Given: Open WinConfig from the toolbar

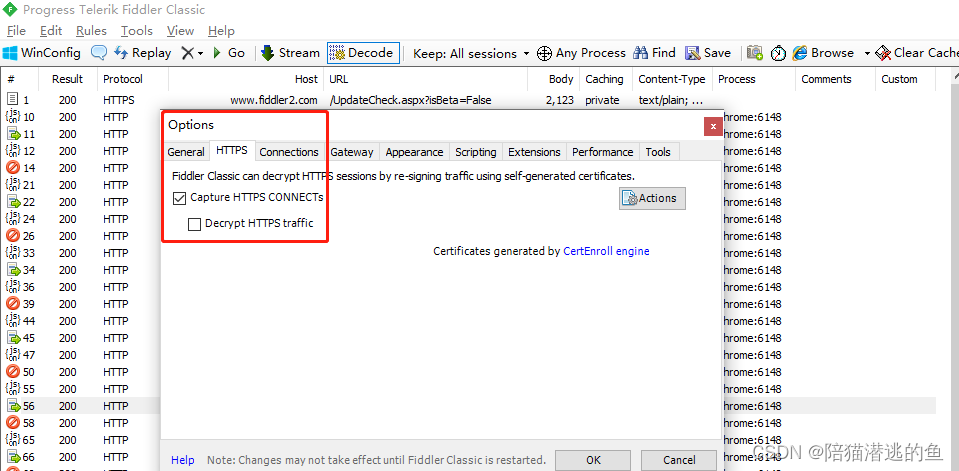Looking at the screenshot, I should tap(42, 53).
